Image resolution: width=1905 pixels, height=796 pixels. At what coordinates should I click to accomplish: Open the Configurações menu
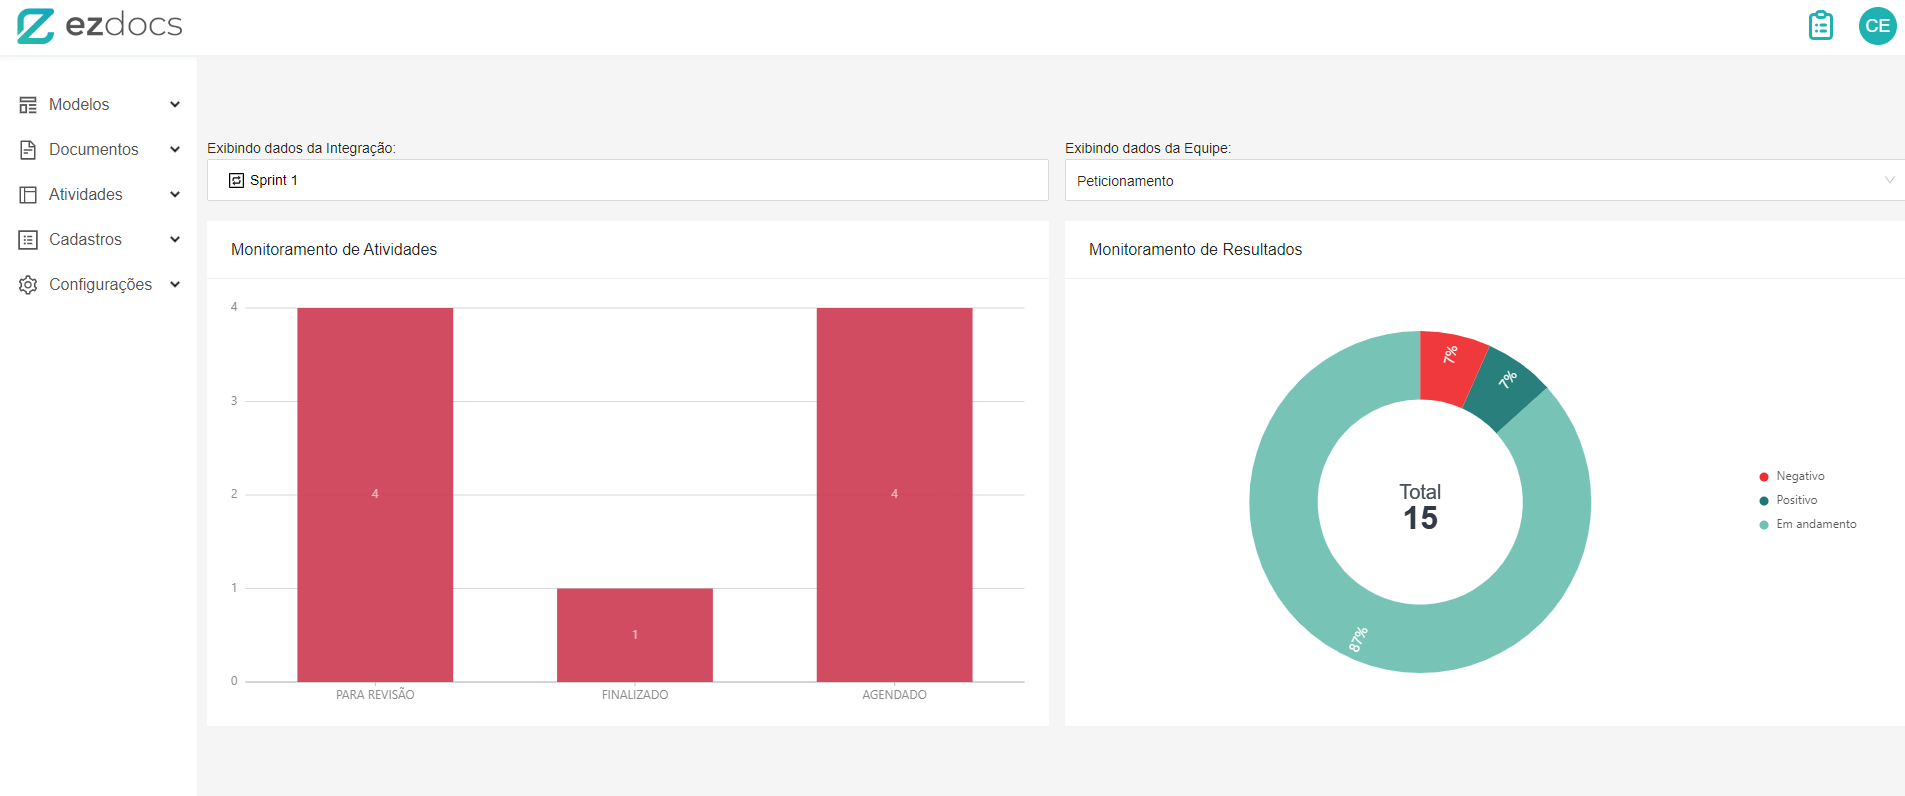[99, 285]
